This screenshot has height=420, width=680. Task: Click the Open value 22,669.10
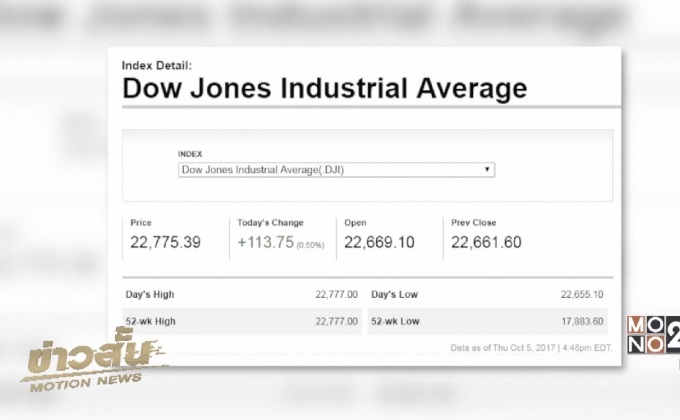379,243
